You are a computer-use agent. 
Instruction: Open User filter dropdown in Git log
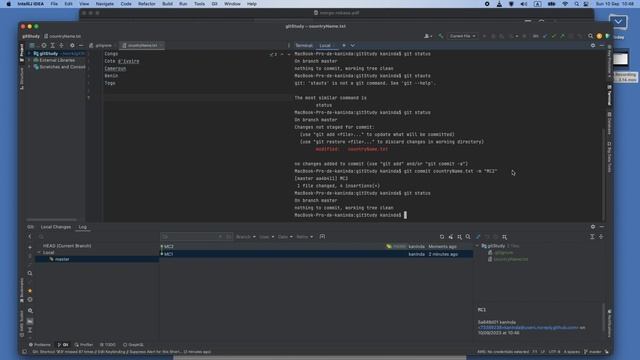pos(267,237)
